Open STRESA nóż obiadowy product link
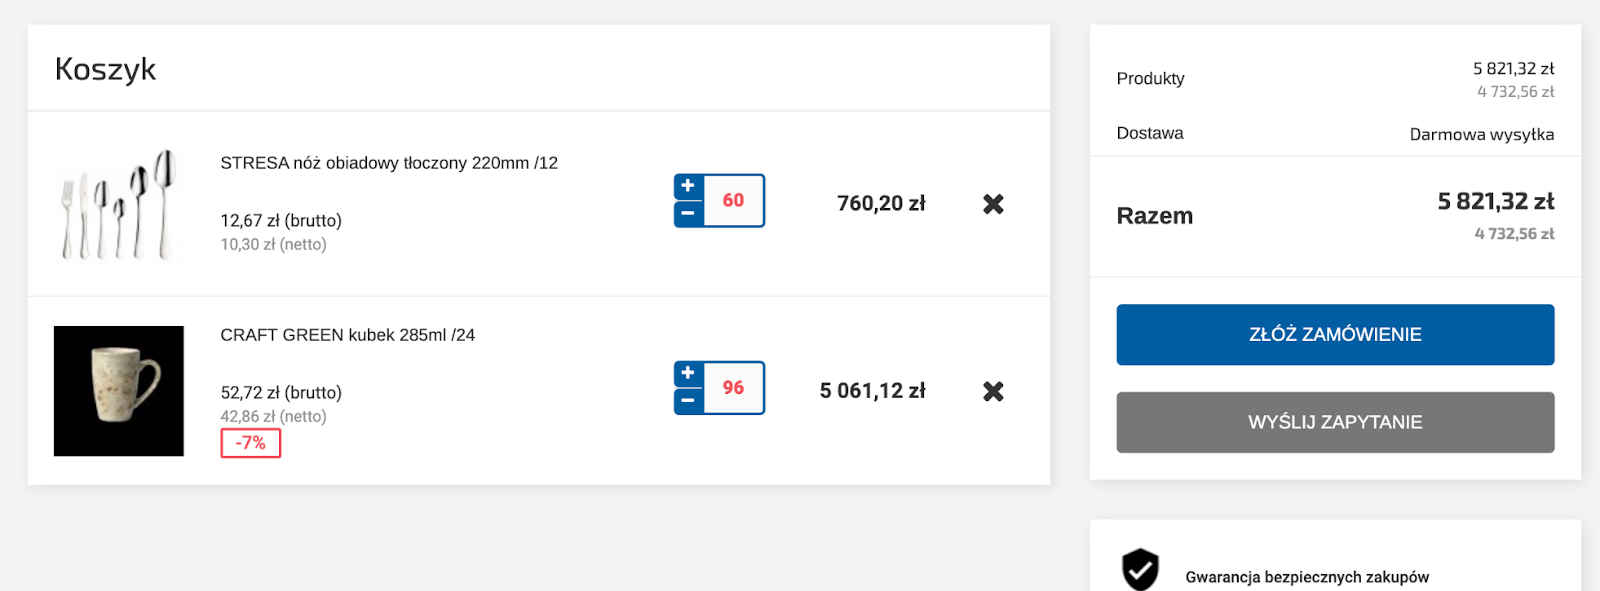 point(389,163)
